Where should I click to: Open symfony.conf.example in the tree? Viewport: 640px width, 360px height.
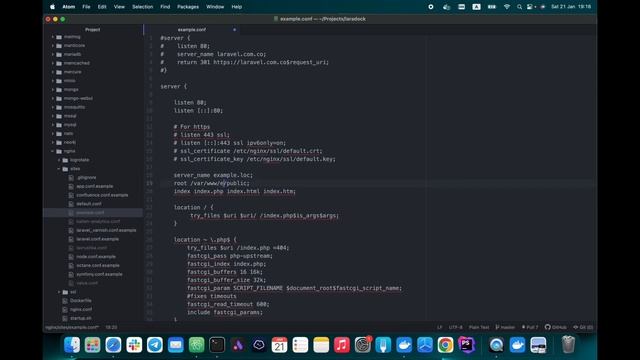[x=99, y=274]
